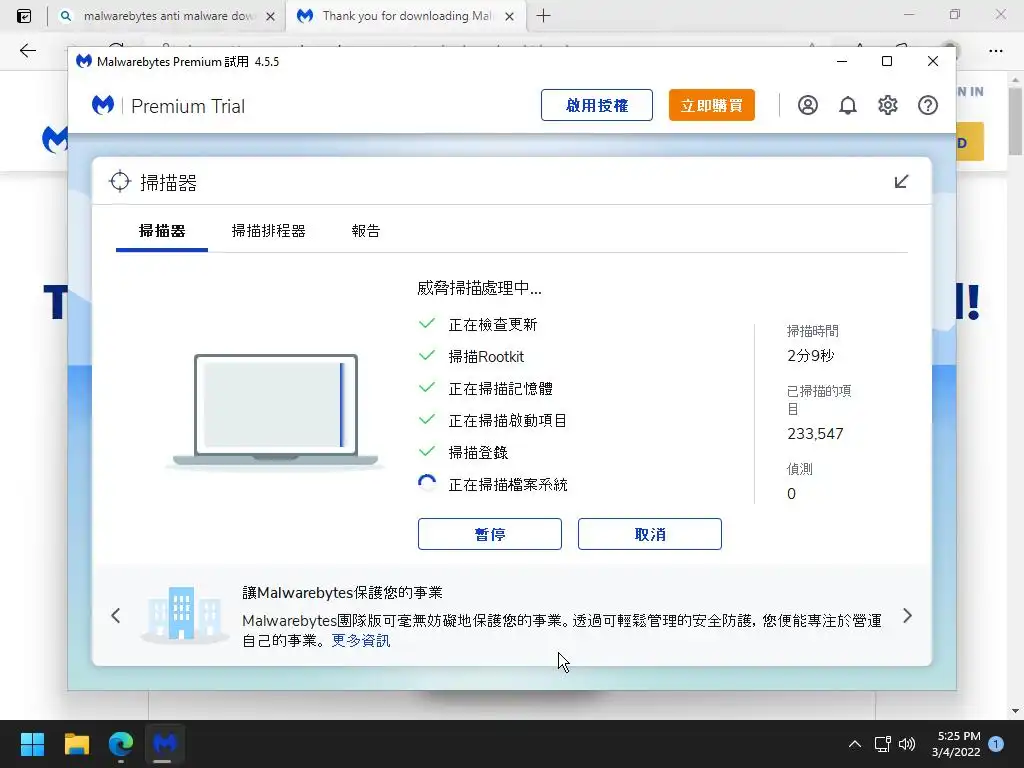Click the 正在掃描記憶體 step
This screenshot has width=1024, height=768.
pos(500,389)
